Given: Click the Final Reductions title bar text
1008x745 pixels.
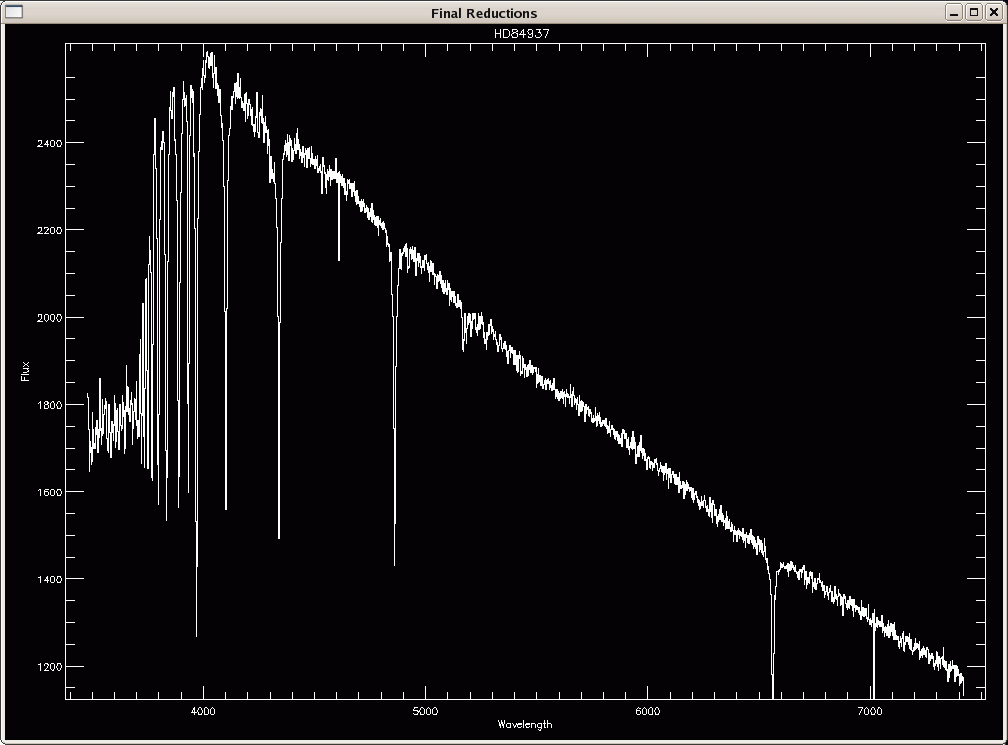Looking at the screenshot, I should click(484, 13).
